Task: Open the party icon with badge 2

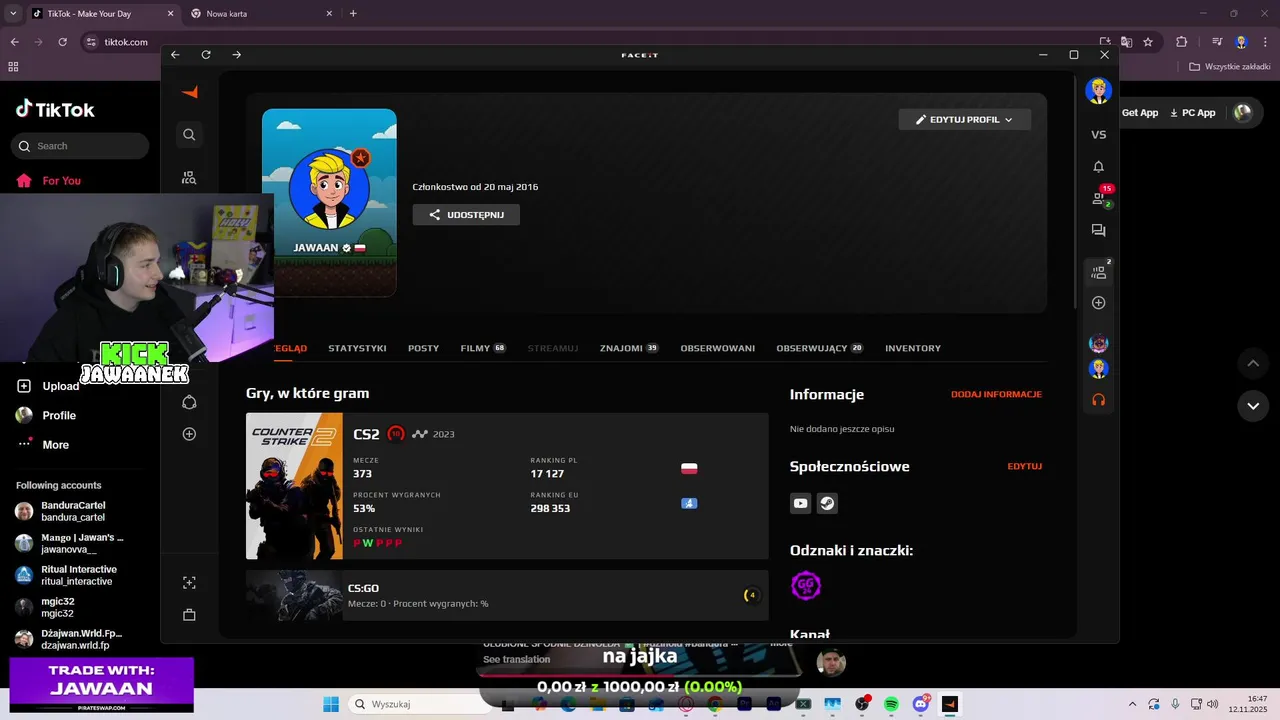Action: 1100,271
